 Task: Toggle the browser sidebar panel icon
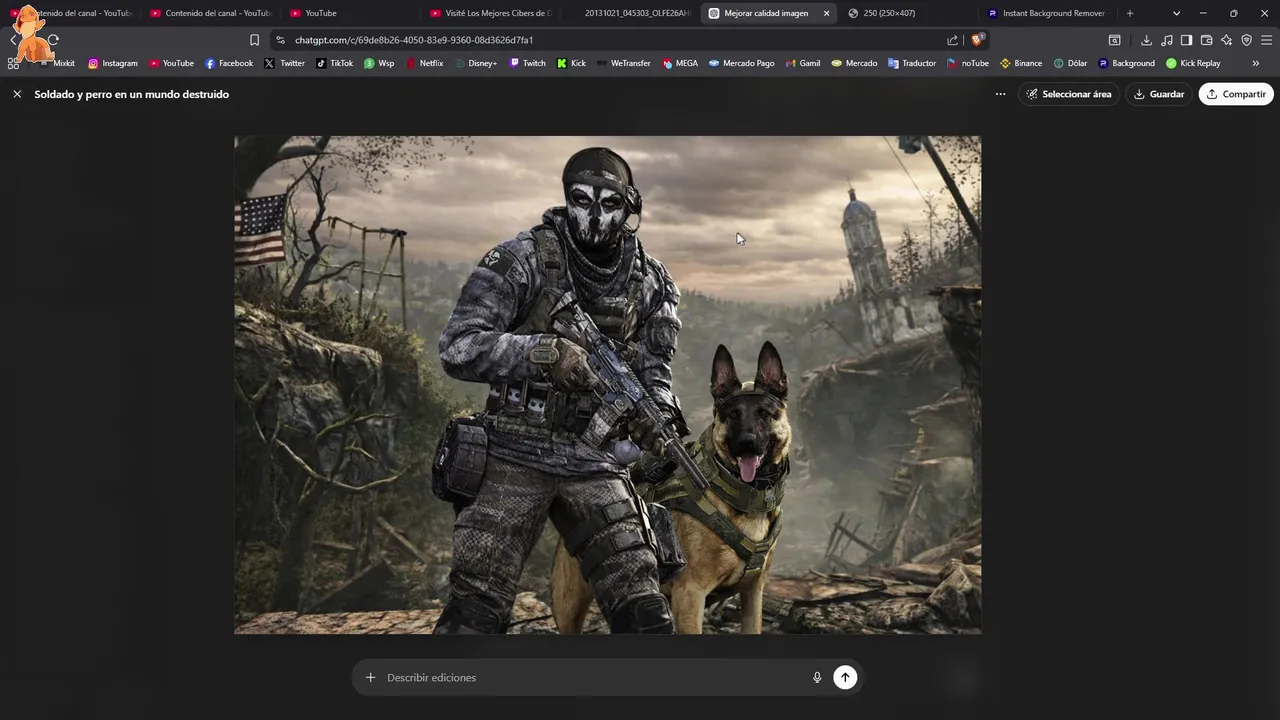[1186, 40]
